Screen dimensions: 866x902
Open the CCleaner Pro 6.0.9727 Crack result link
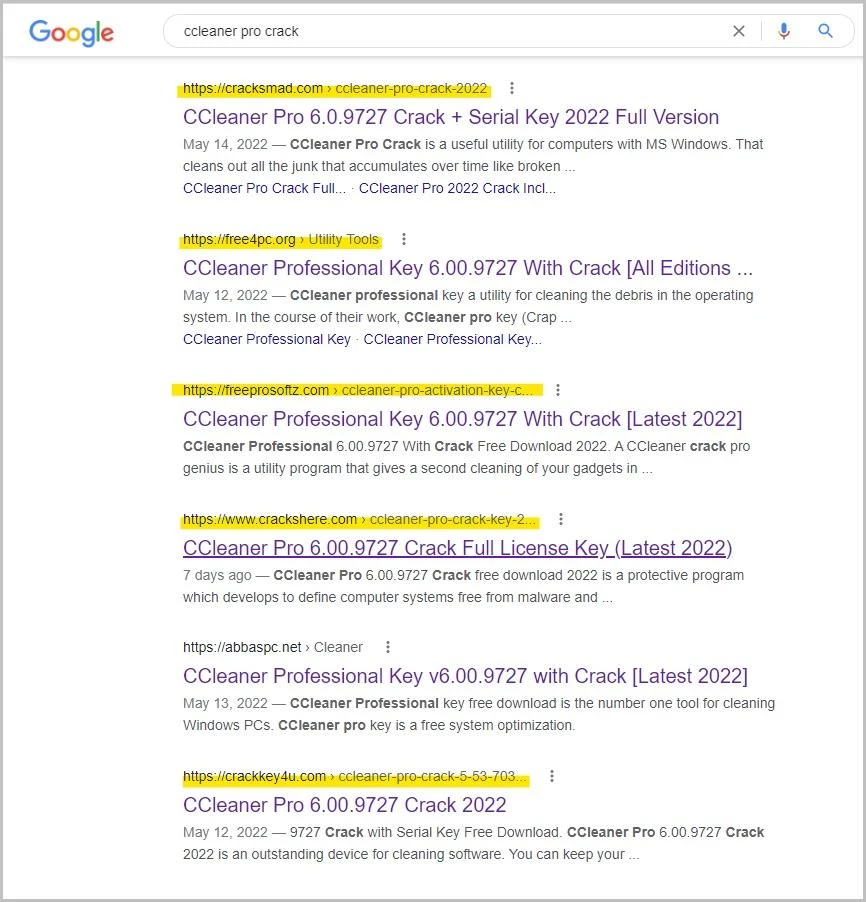[450, 117]
